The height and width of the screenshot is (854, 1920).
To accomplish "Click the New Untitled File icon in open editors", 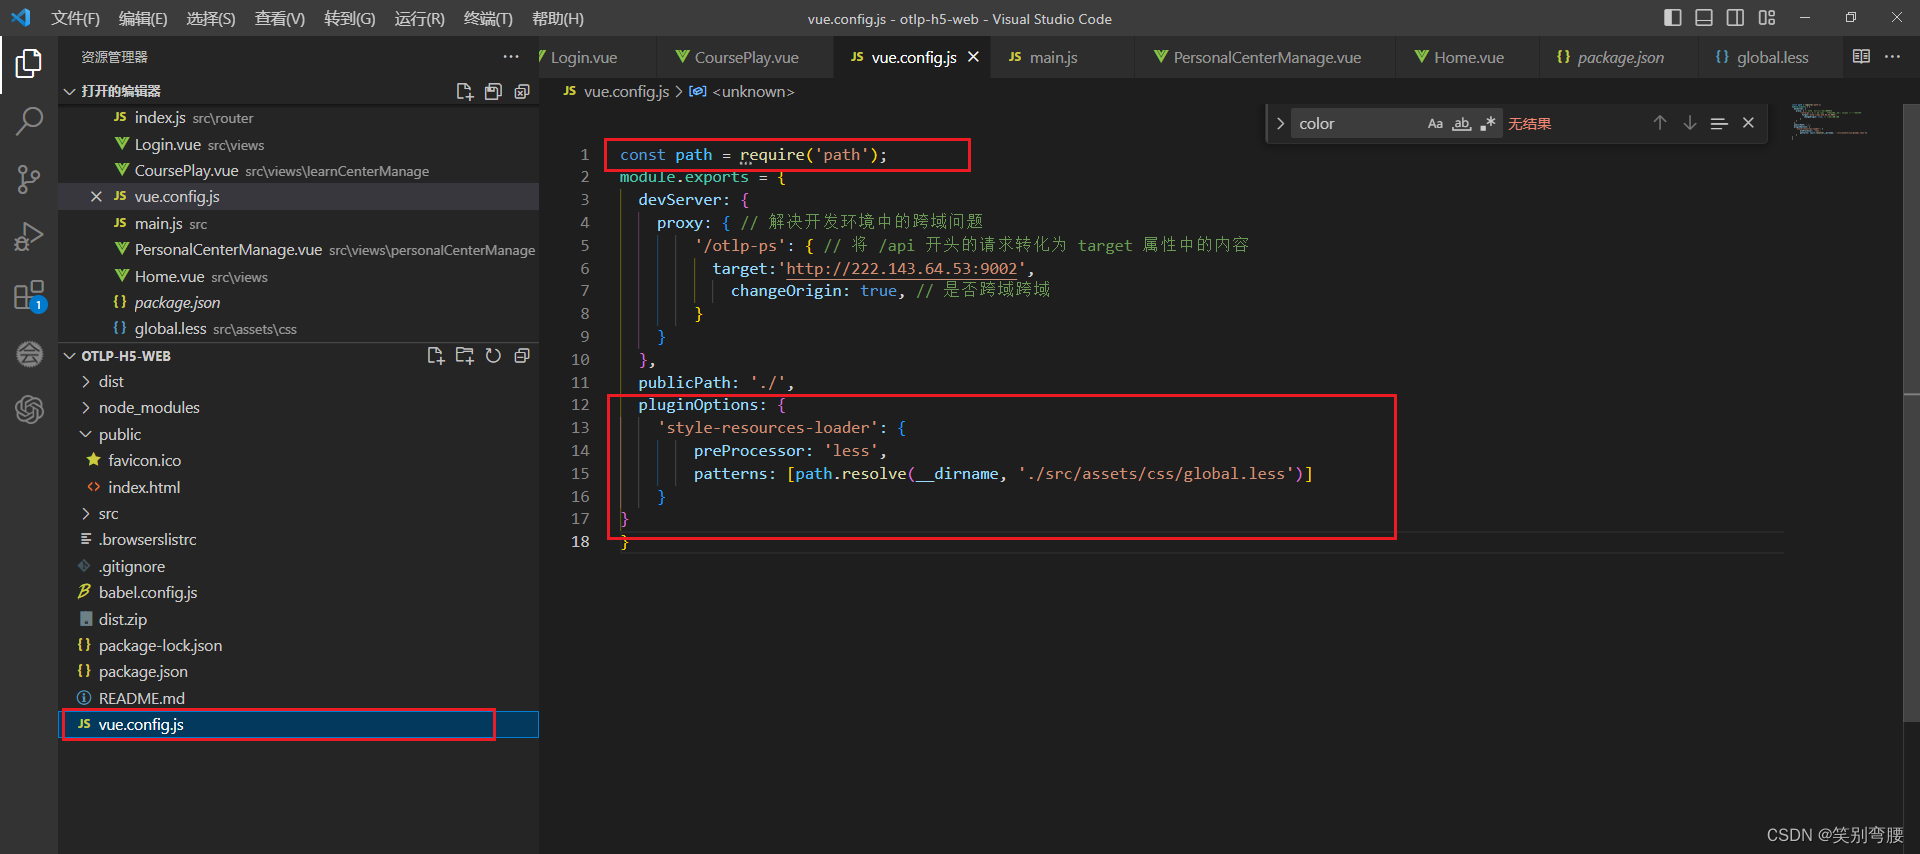I will (x=464, y=92).
